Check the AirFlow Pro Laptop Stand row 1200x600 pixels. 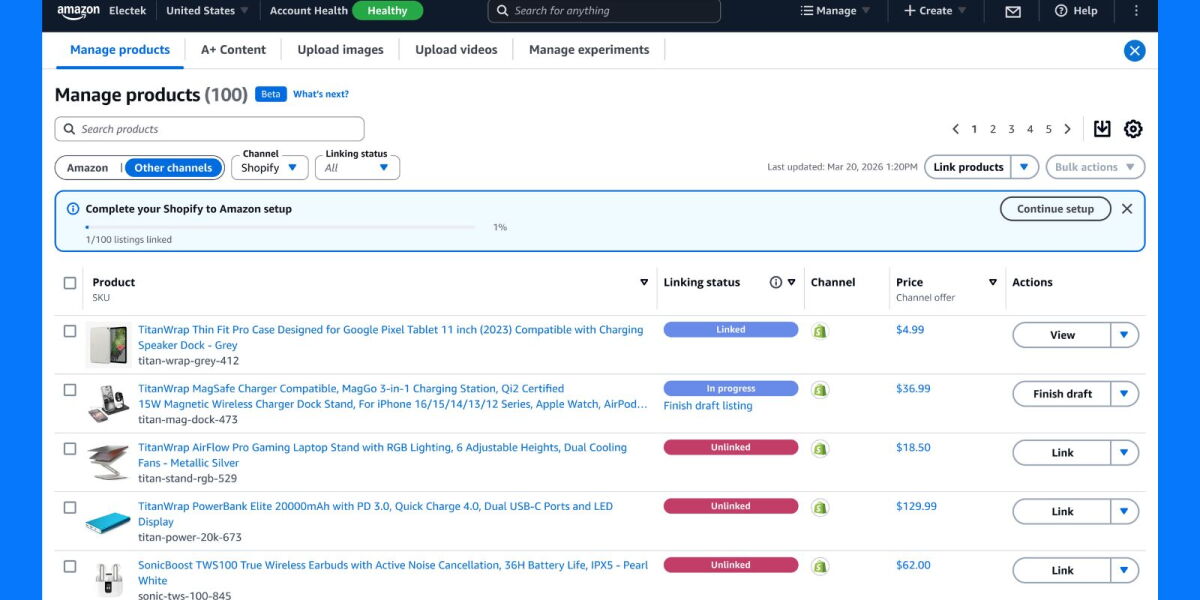click(70, 449)
